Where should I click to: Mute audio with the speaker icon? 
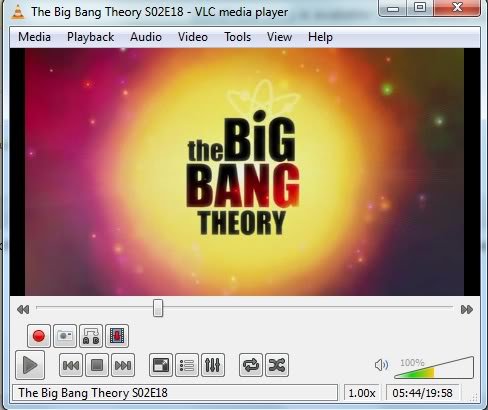pos(381,365)
